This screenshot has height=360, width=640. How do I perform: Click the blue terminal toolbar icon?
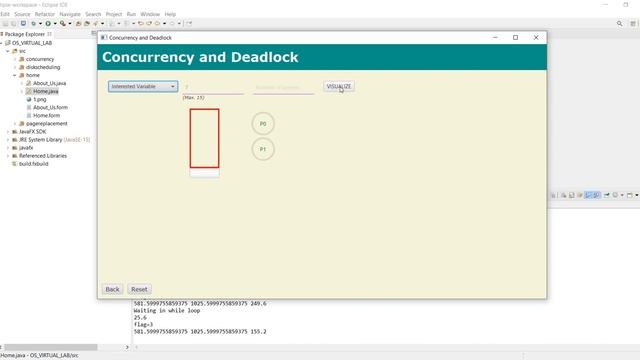[x=23, y=24]
